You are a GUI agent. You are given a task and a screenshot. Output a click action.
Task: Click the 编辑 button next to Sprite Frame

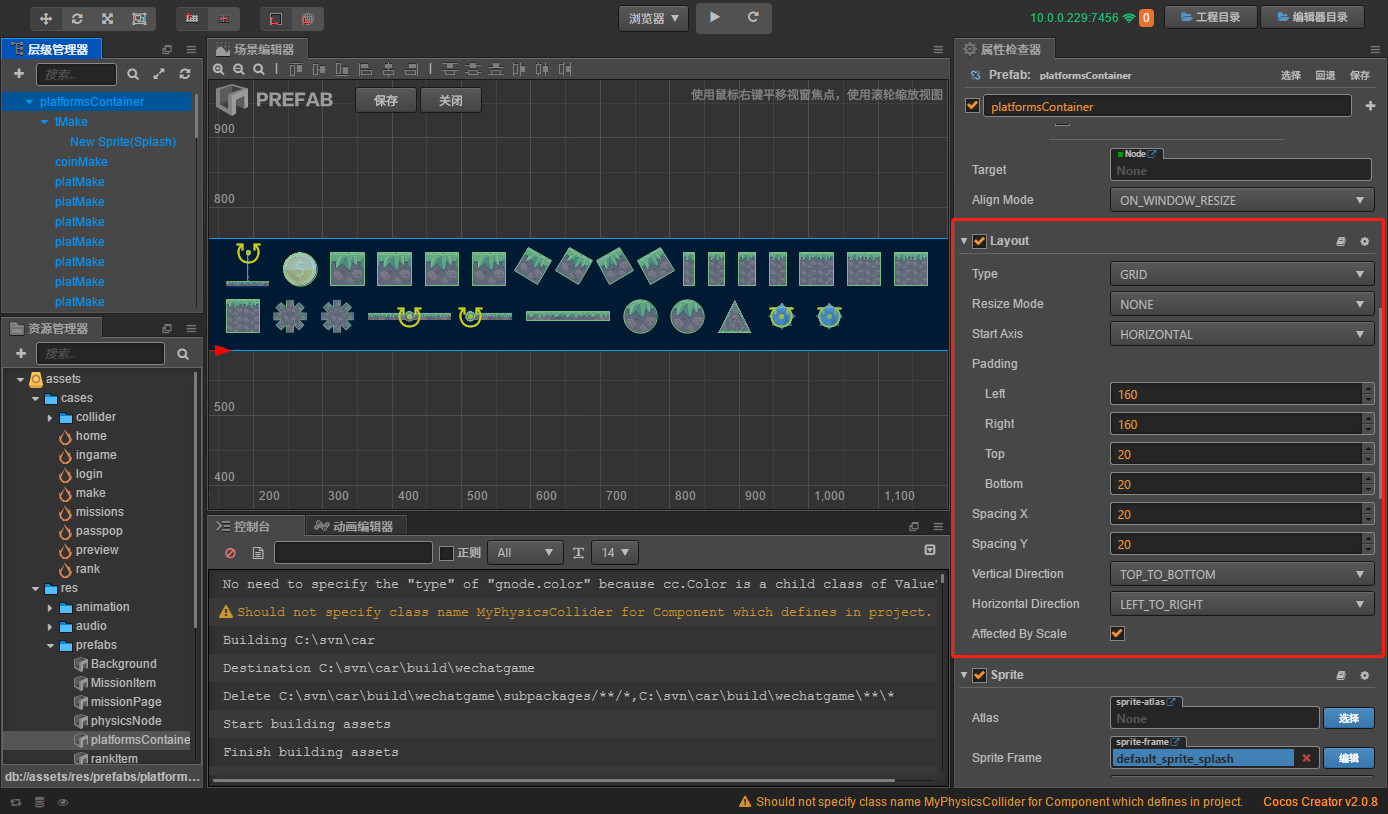(x=1348, y=758)
